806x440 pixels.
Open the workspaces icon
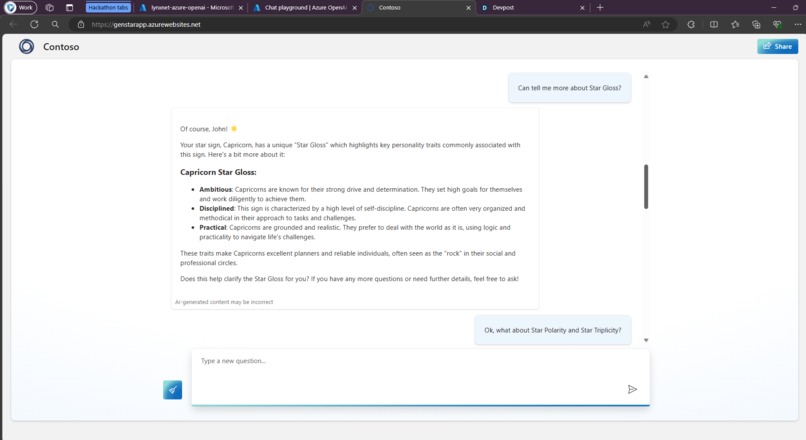tap(49, 8)
